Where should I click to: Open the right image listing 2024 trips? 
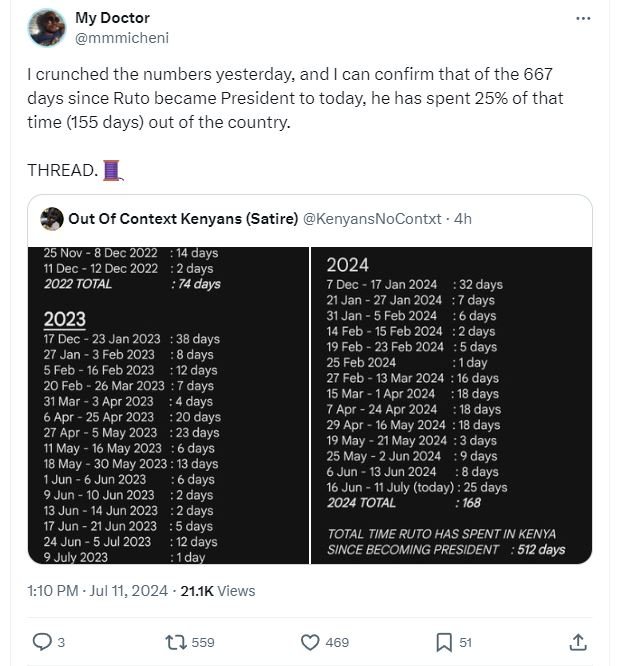click(x=451, y=405)
